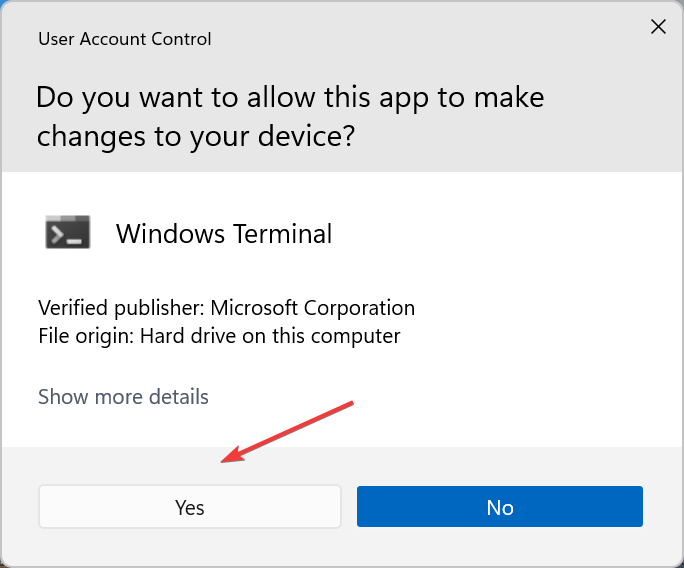Click the 'Do you want to allow' heading line
Screen dimensions: 684x568
[x=290, y=98]
